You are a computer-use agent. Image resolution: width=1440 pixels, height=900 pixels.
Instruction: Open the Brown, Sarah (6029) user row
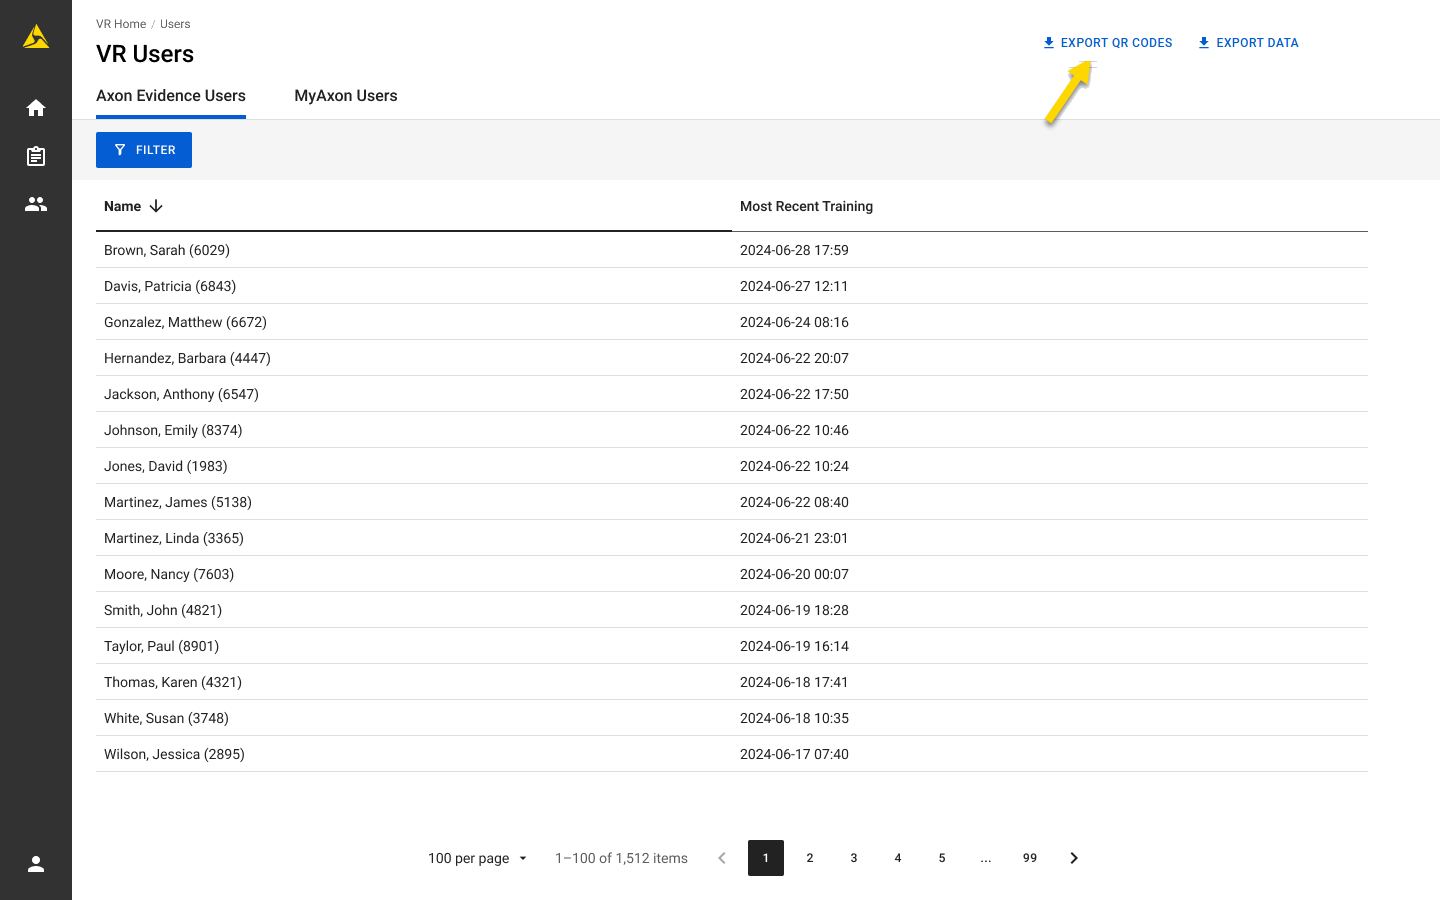click(167, 250)
